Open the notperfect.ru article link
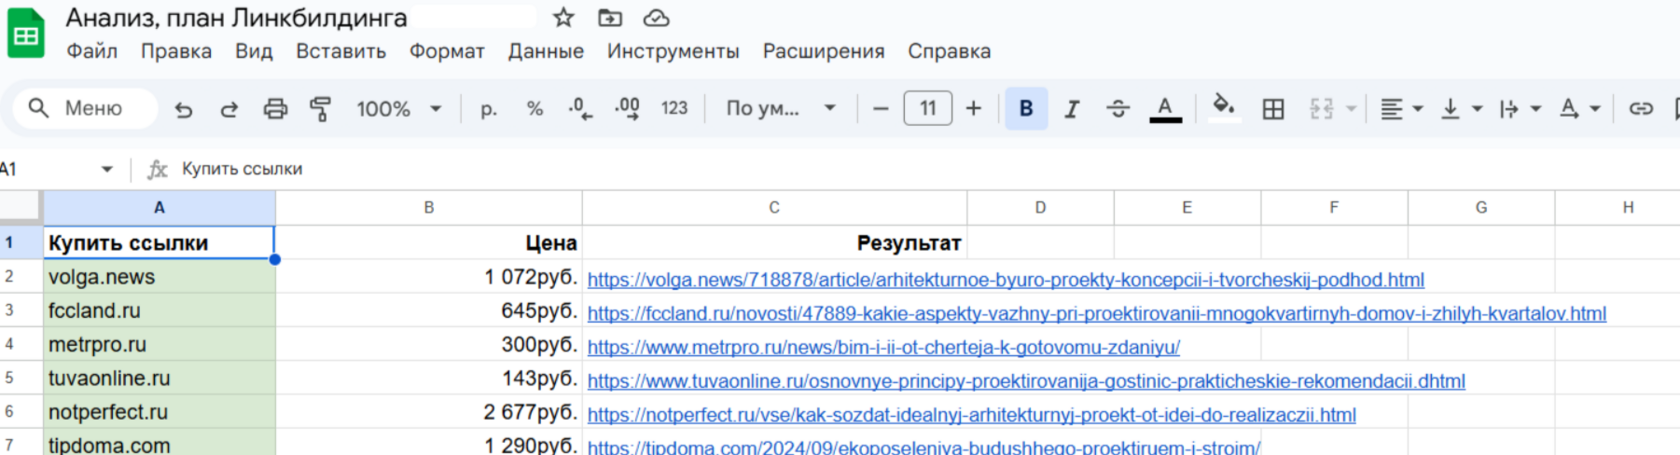The image size is (1680, 455). [x=972, y=415]
